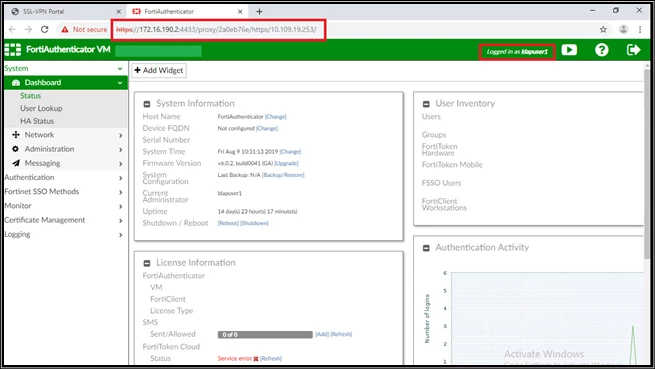
Task: Open the help question mark icon
Action: (x=602, y=50)
